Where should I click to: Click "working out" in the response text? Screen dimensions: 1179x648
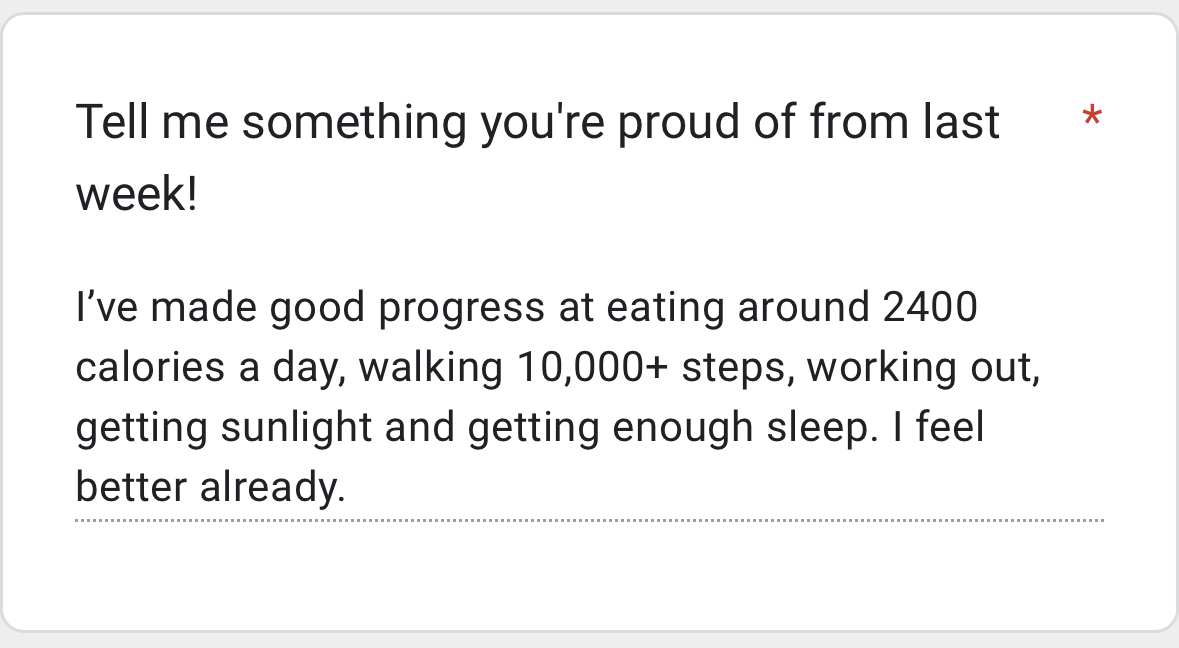(x=922, y=368)
